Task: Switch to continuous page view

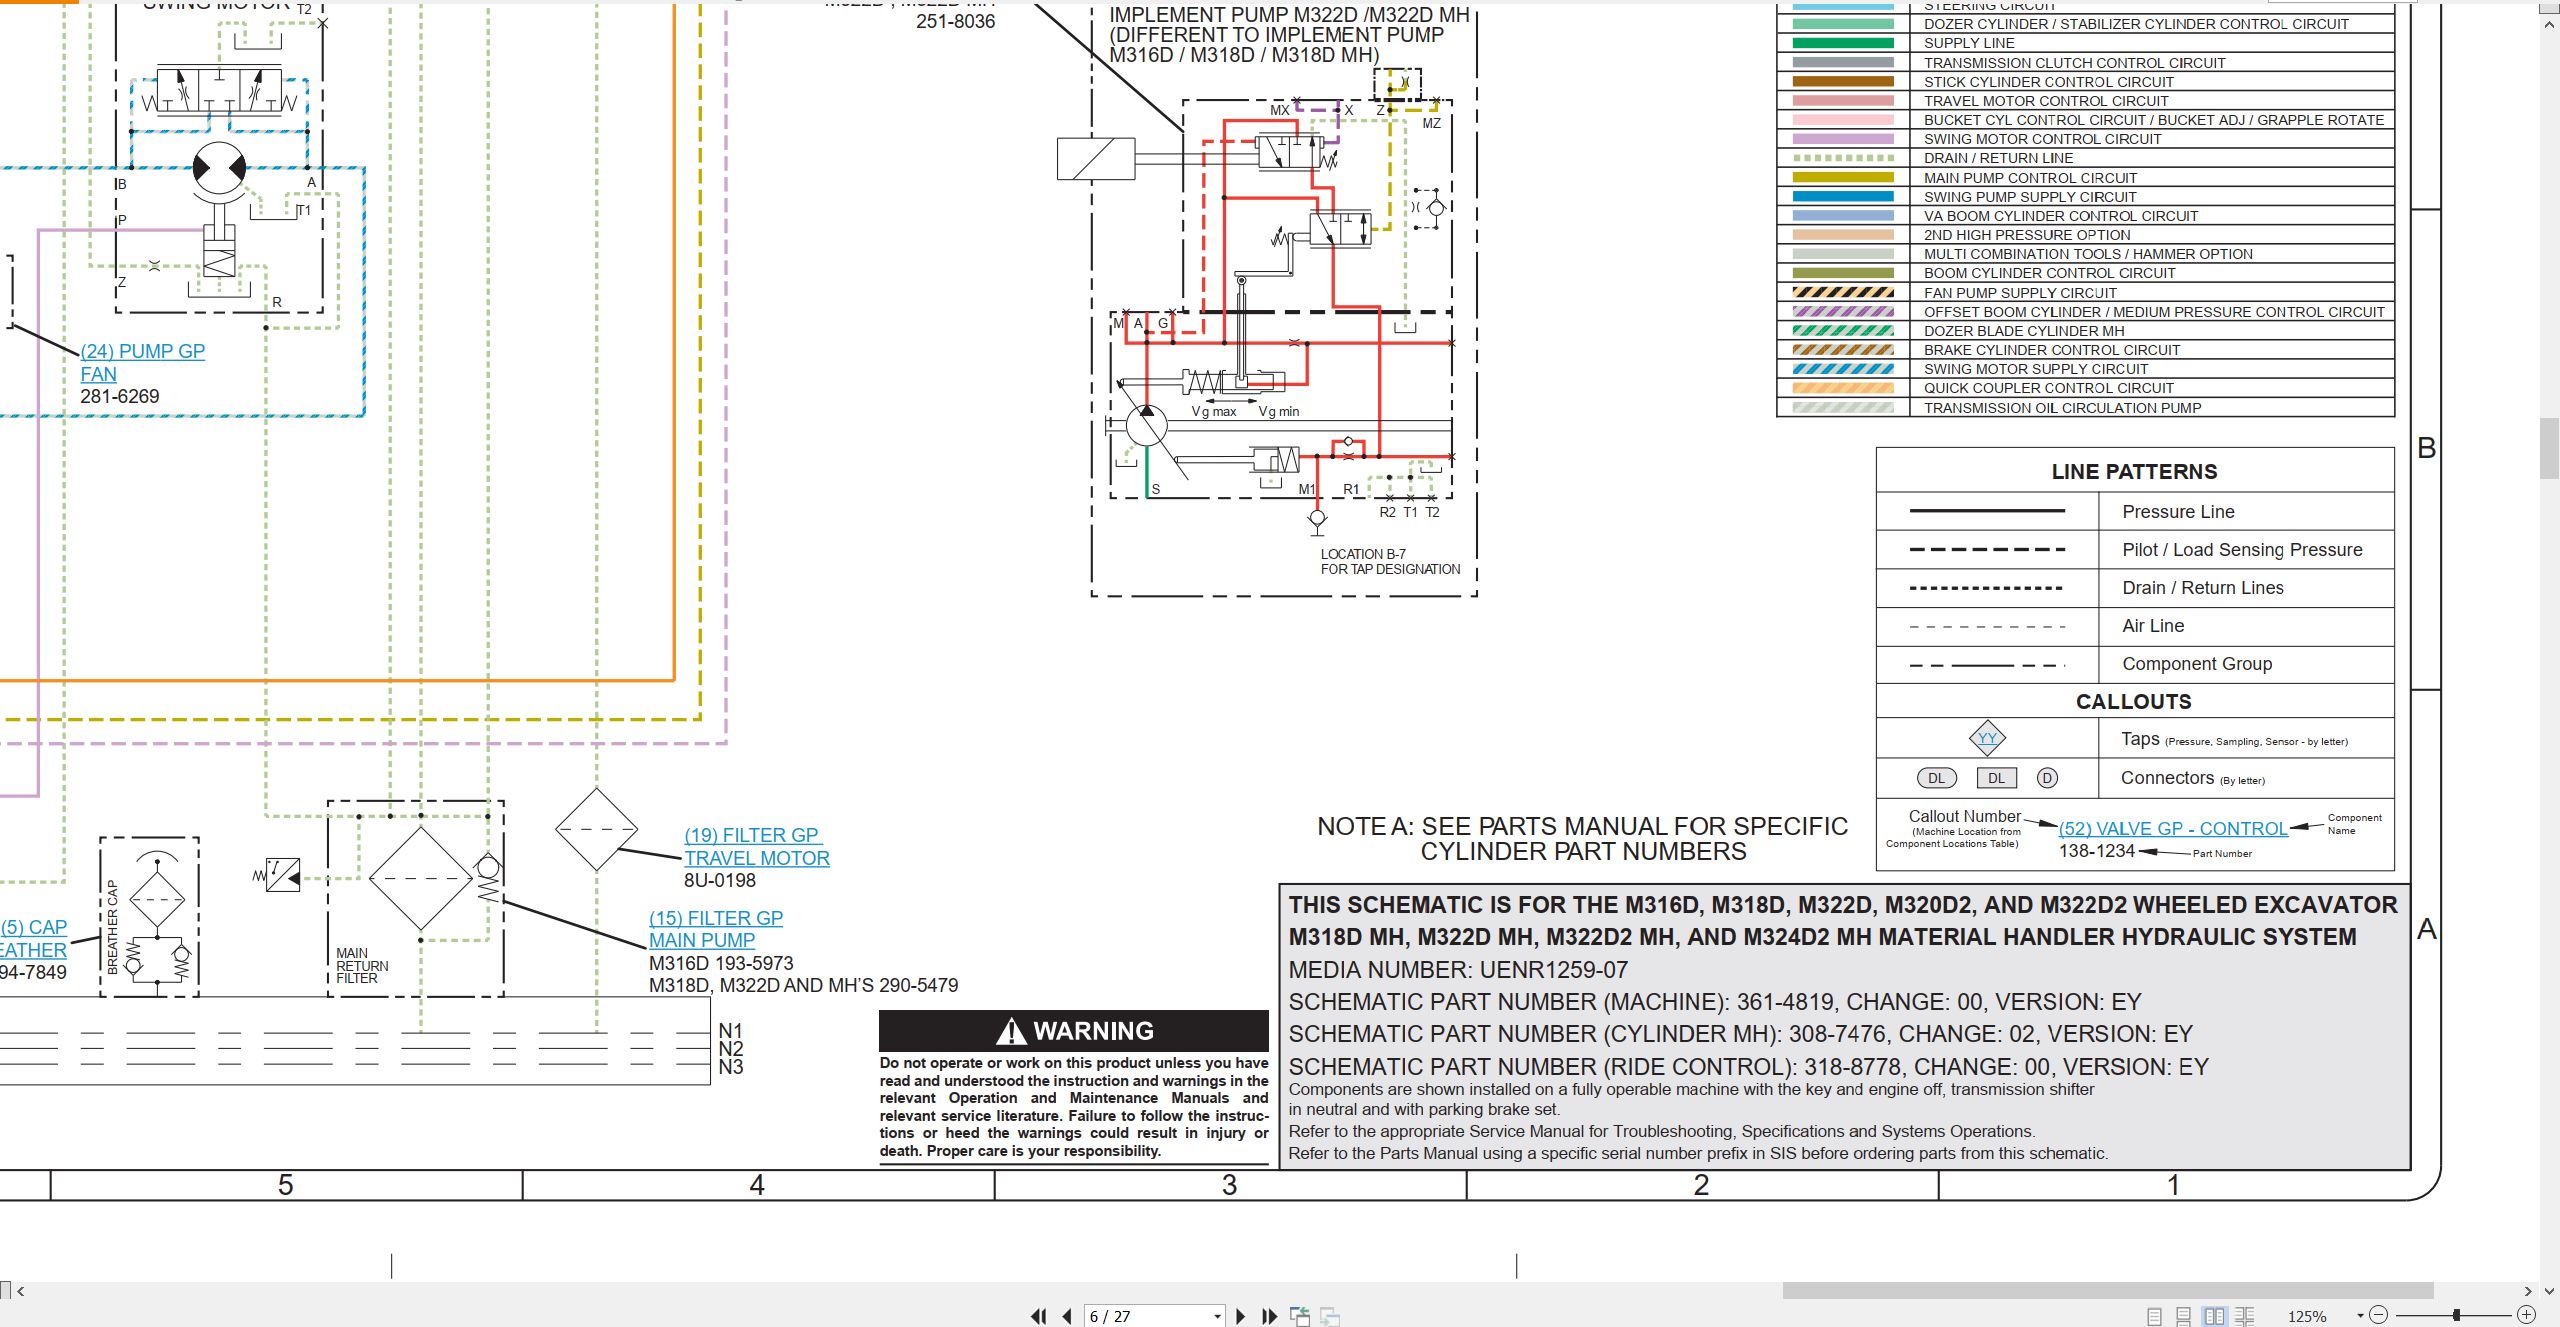Action: (2184, 1316)
